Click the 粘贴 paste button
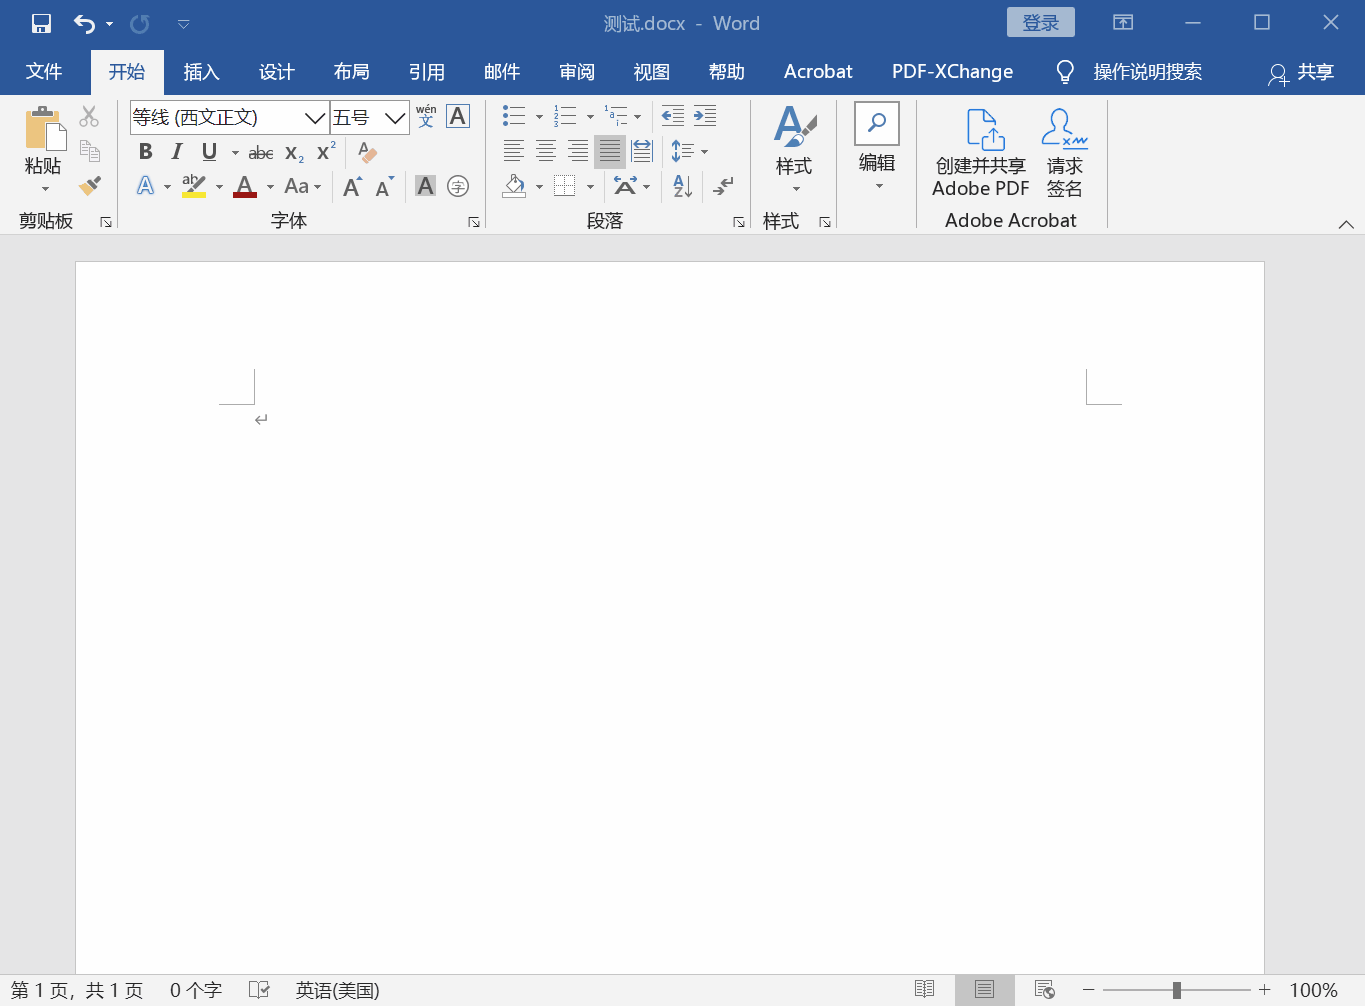 [x=43, y=150]
